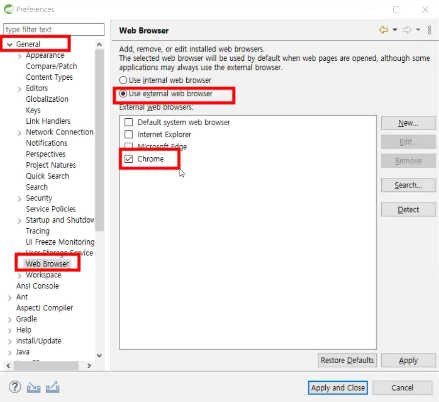Close the Preferences window
This screenshot has height=402, width=439.
pyautogui.click(x=425, y=9)
